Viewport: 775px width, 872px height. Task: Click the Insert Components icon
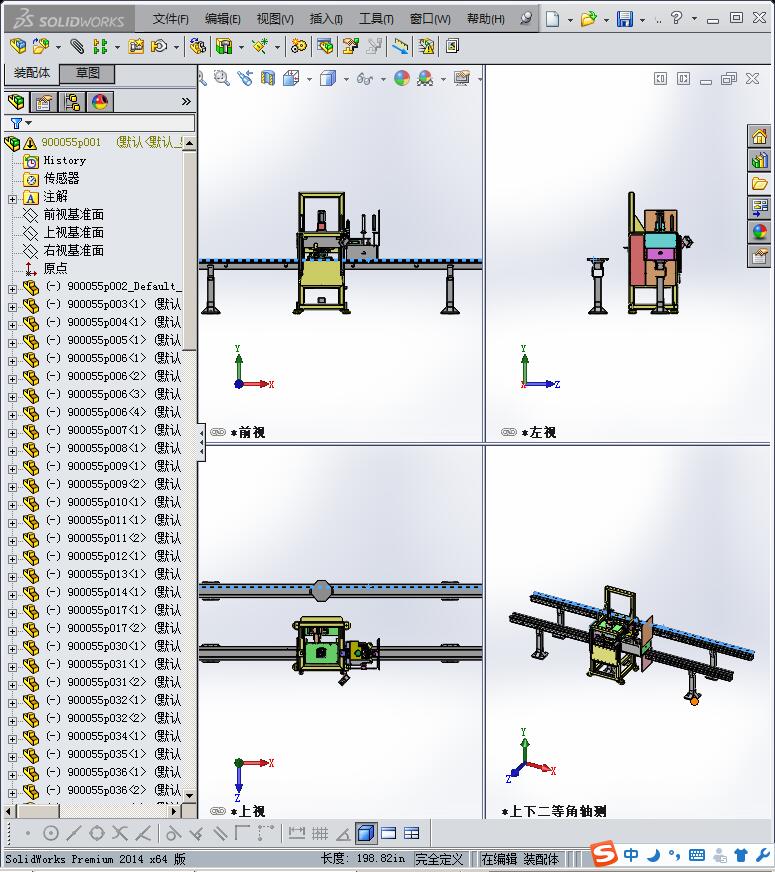coord(39,46)
